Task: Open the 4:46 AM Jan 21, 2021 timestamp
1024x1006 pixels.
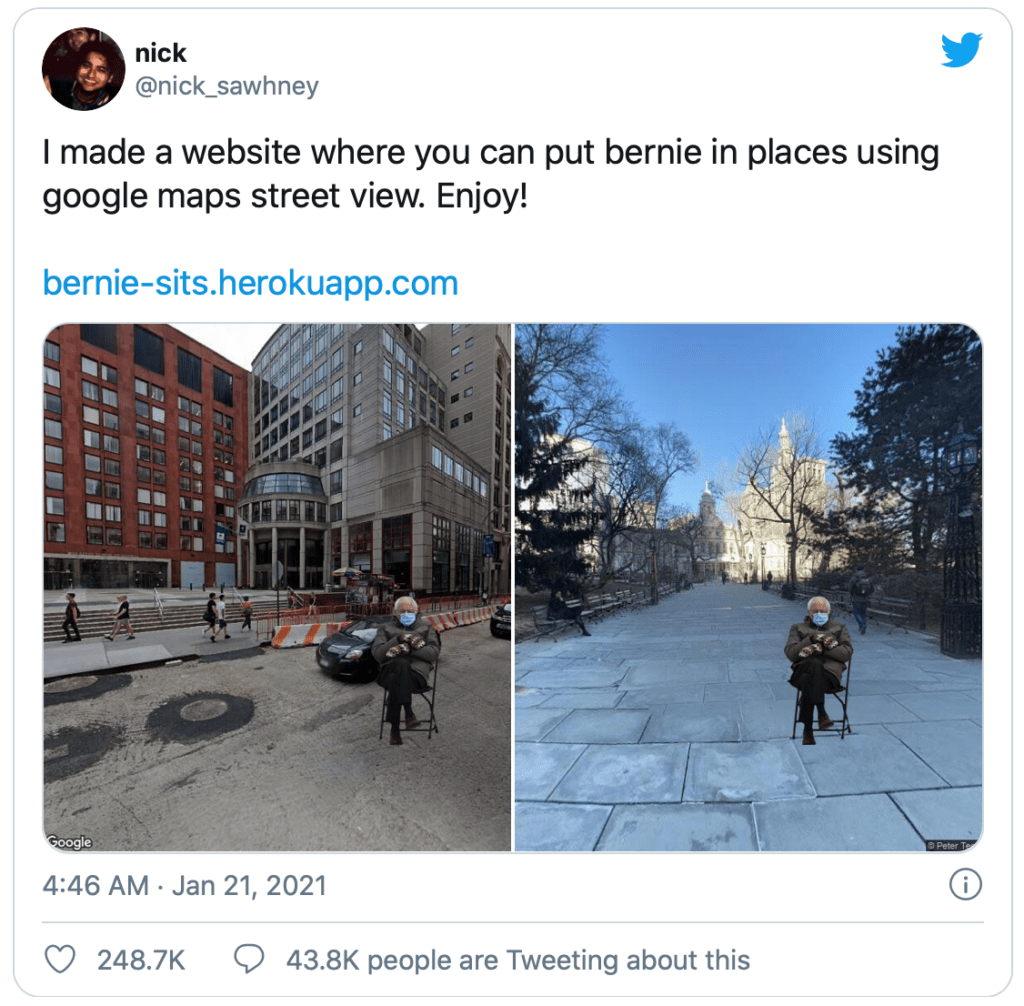Action: pos(184,885)
